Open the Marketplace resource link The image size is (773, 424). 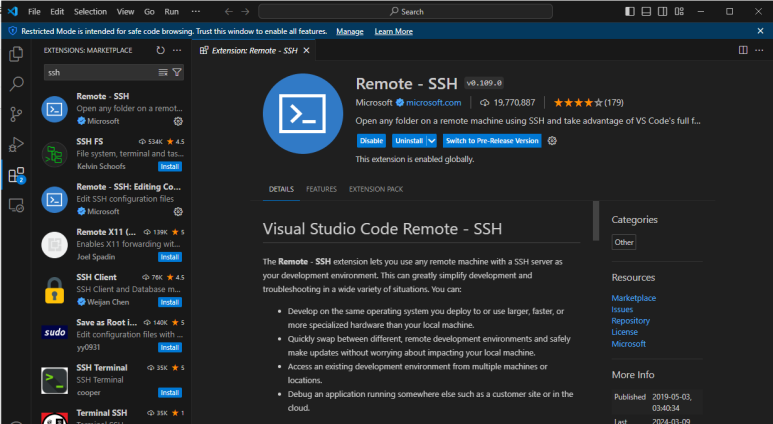[x=633, y=298]
